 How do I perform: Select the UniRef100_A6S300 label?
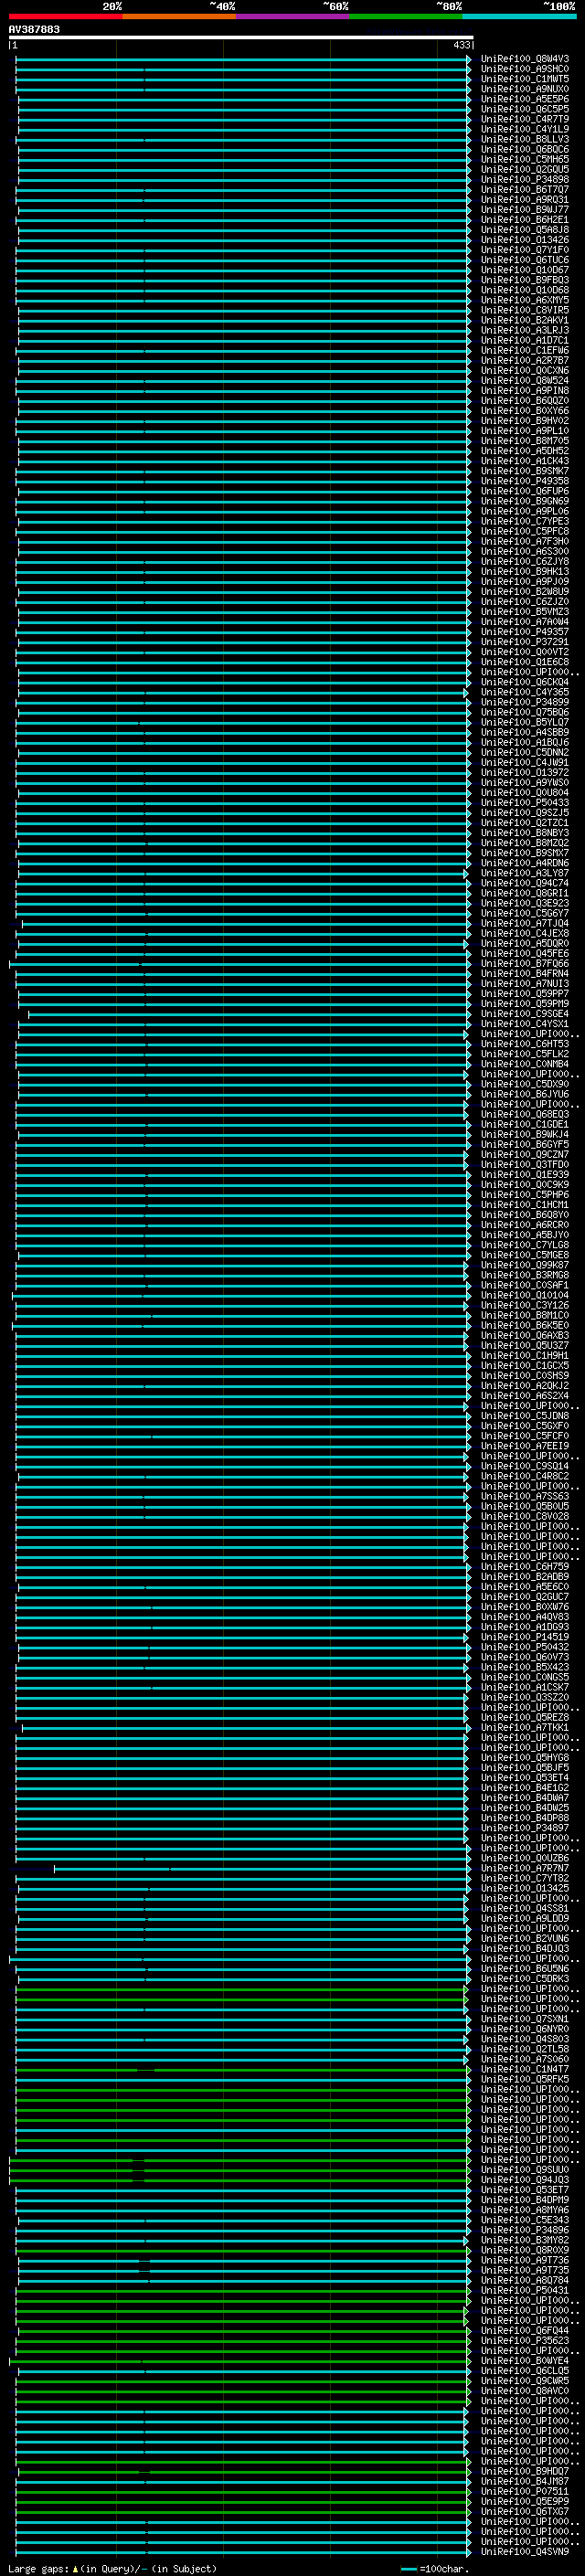pyautogui.click(x=525, y=551)
